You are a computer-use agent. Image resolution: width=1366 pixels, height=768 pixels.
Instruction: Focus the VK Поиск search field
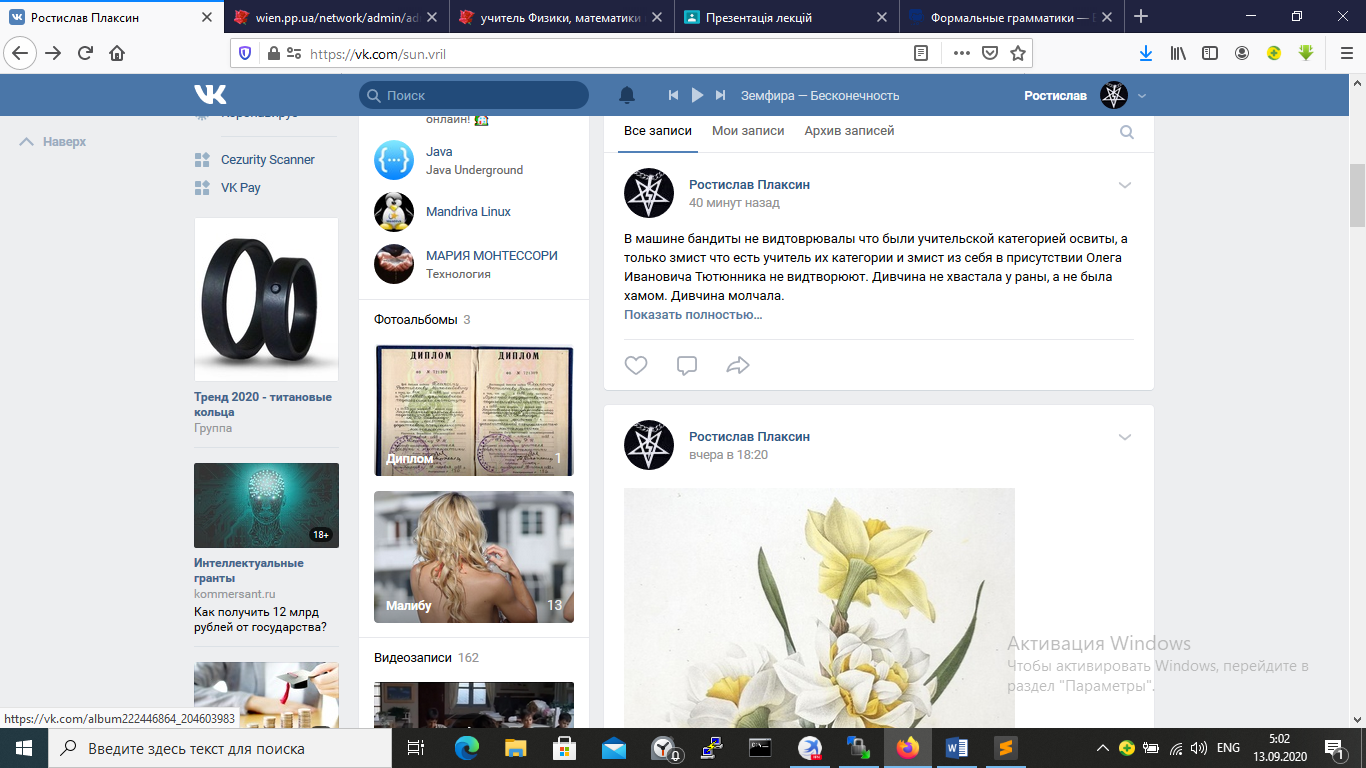click(474, 95)
